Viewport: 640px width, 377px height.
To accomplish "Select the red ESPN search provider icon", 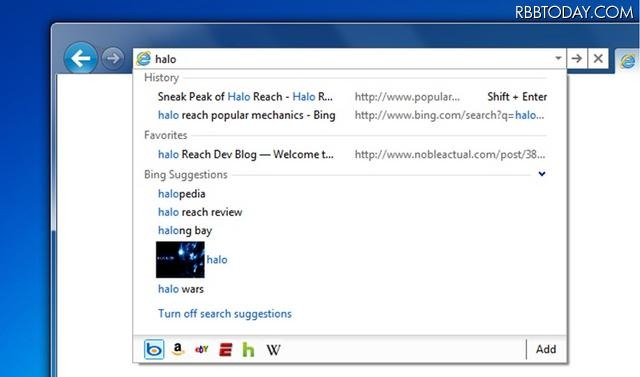I will (x=225, y=350).
